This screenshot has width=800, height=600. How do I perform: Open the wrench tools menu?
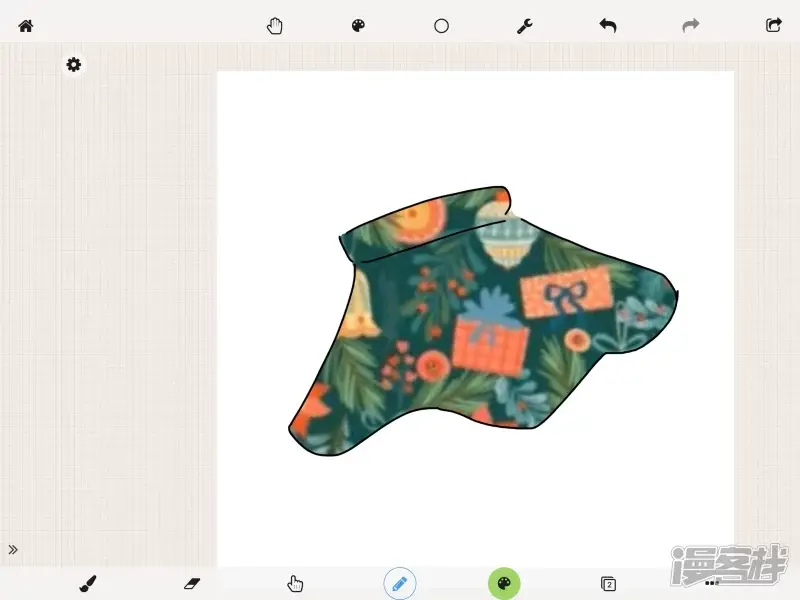[x=524, y=26]
